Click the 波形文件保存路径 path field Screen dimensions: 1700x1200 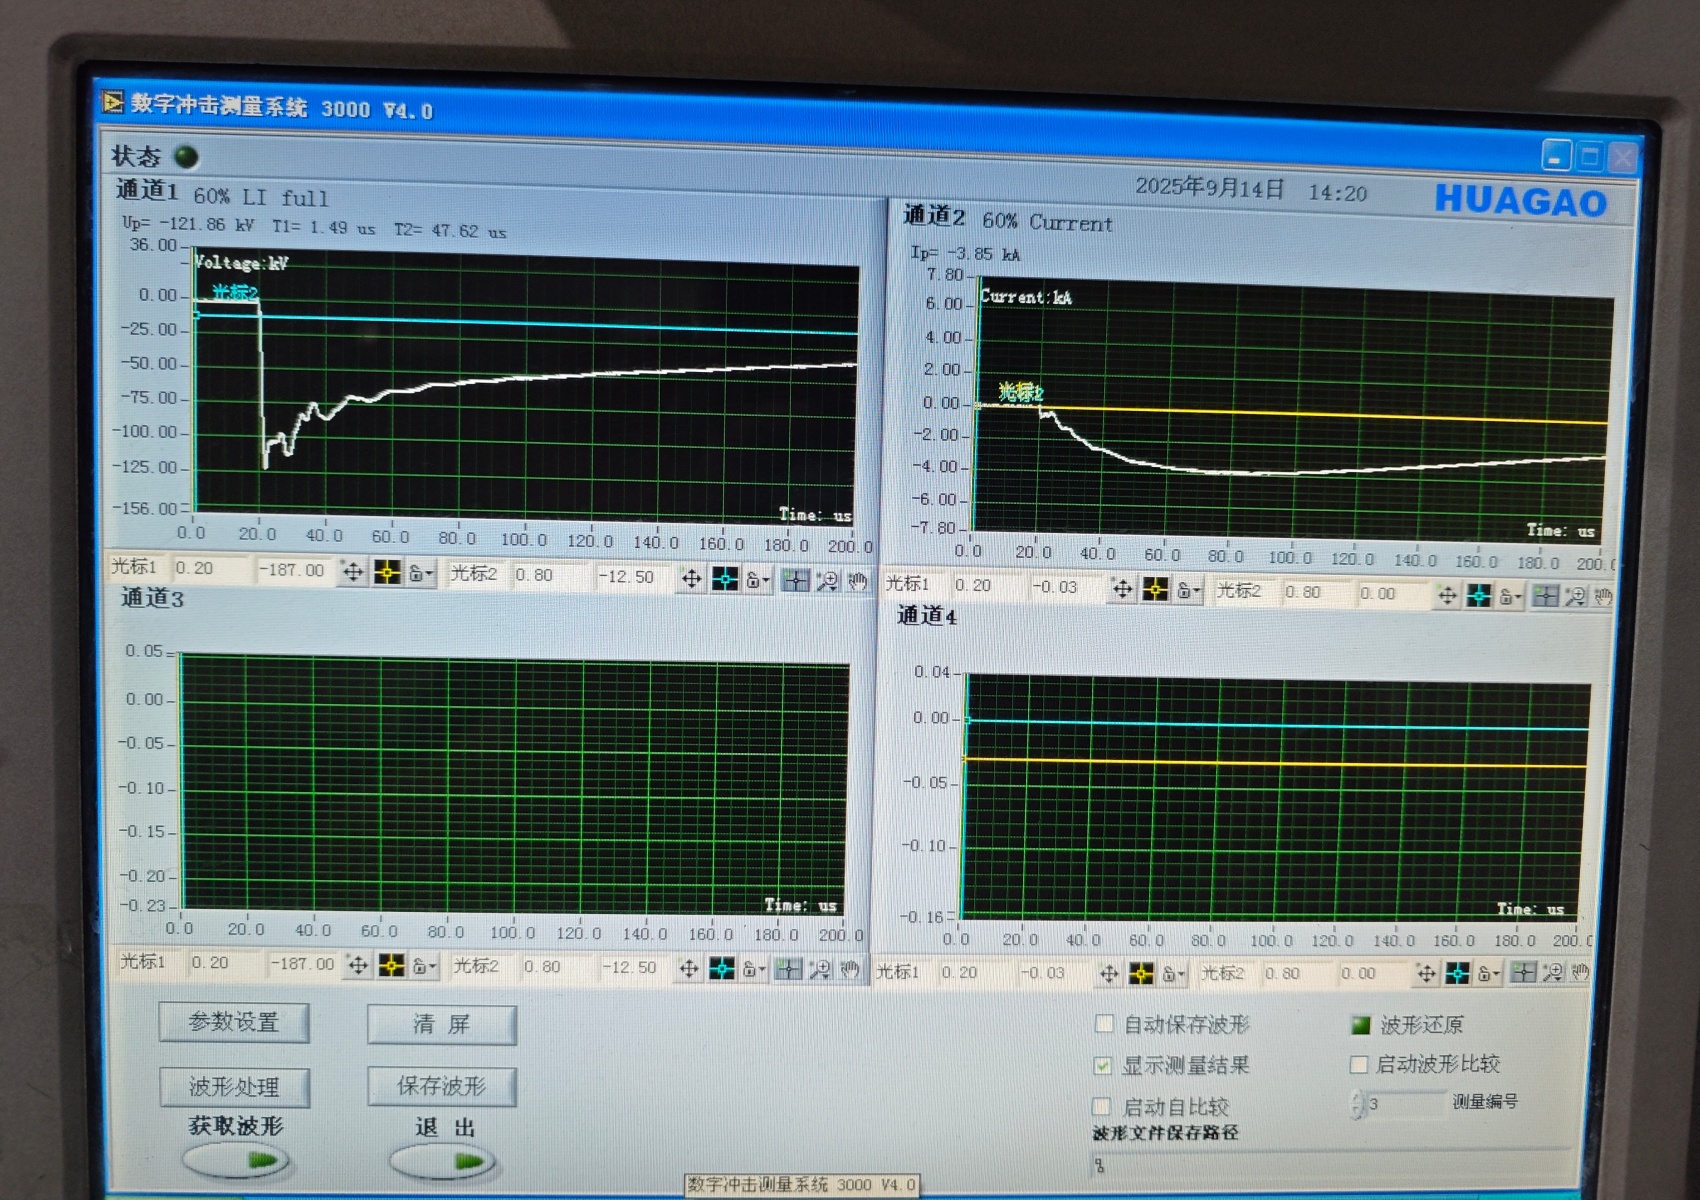point(1330,1165)
